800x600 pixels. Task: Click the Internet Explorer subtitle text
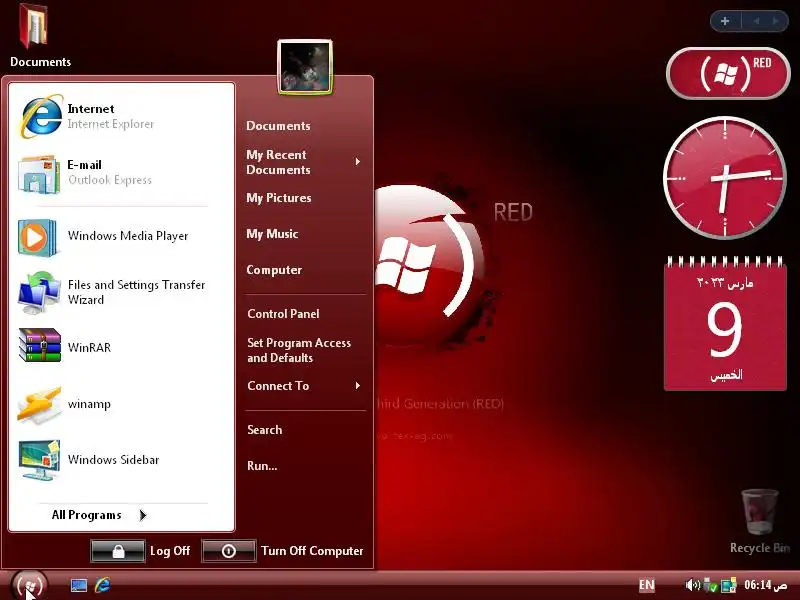(x=110, y=124)
